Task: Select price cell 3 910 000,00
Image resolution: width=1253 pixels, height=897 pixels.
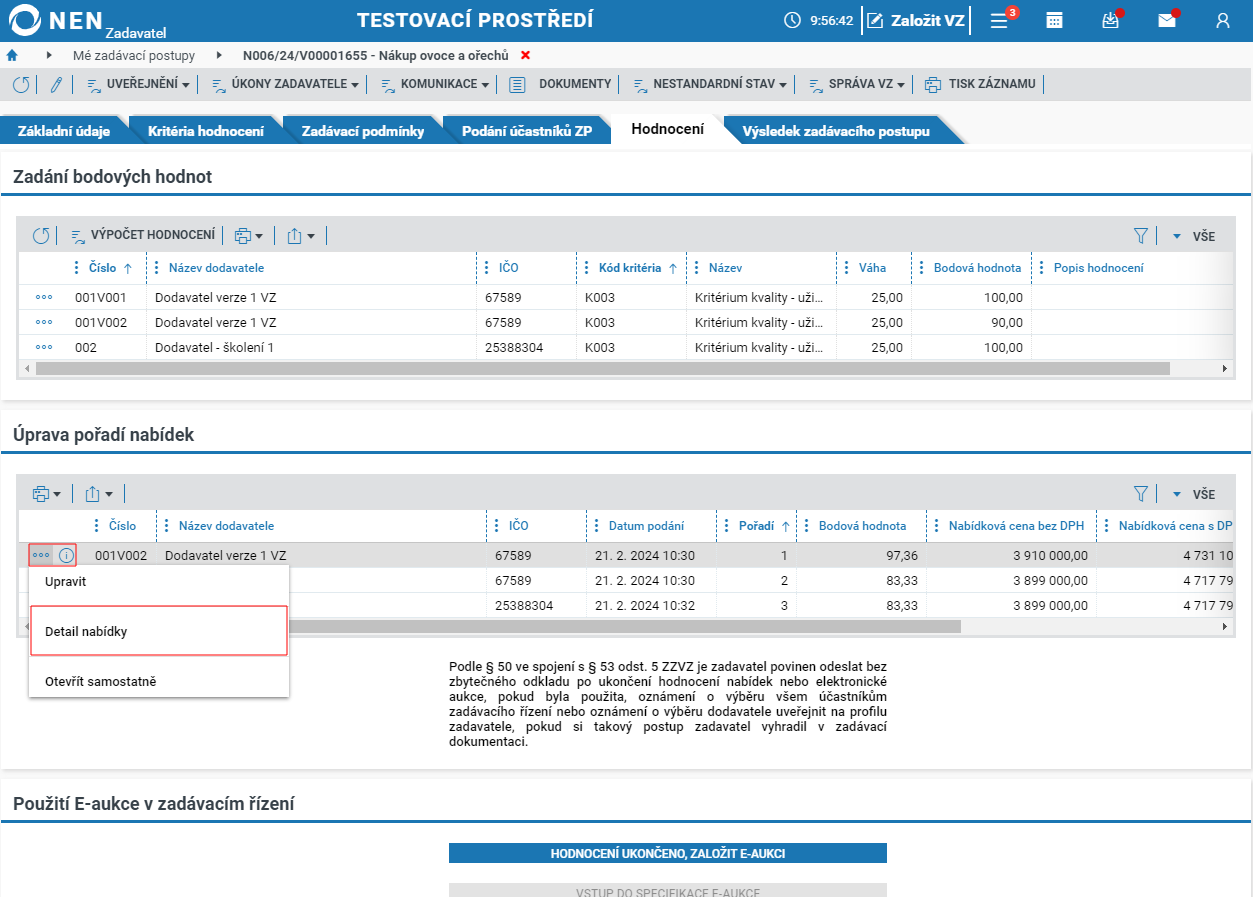Action: point(1011,555)
